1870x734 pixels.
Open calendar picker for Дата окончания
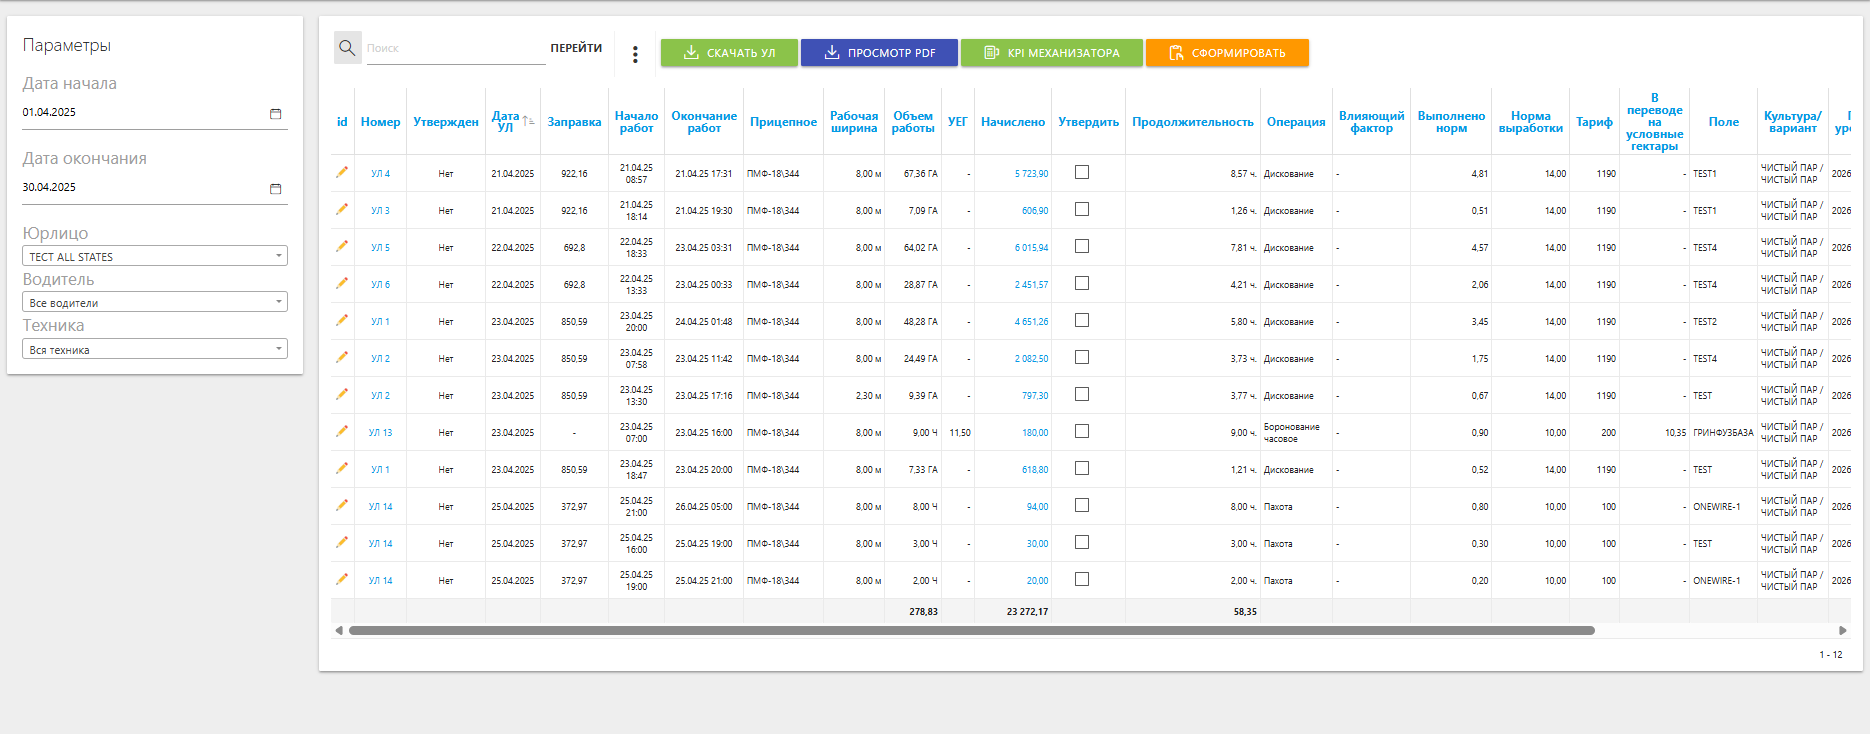click(x=276, y=189)
